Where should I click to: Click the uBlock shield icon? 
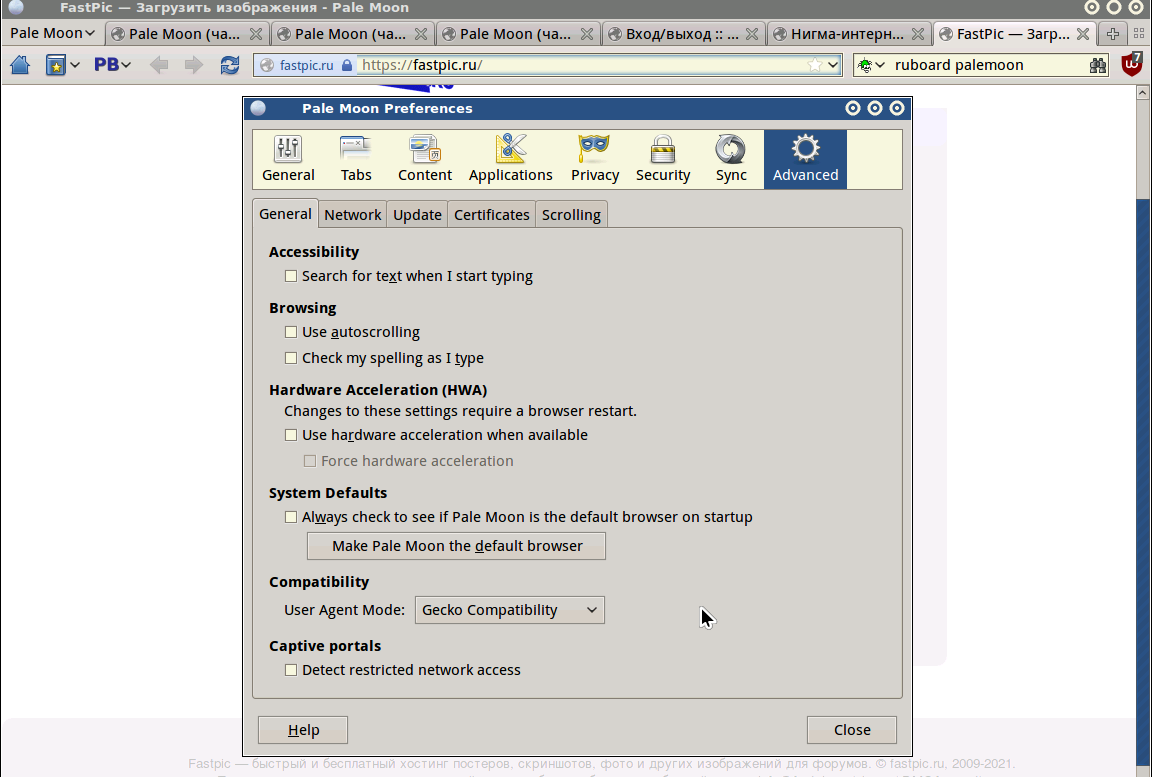[x=1131, y=65]
